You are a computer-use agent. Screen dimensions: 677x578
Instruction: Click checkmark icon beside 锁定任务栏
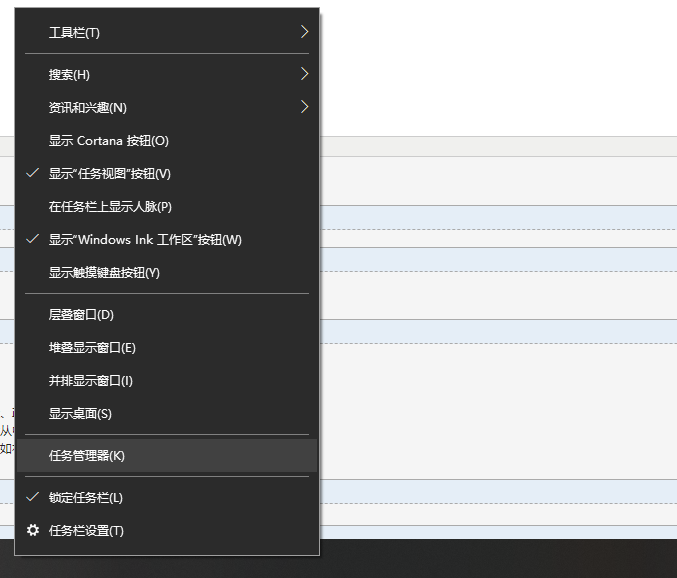tap(33, 497)
